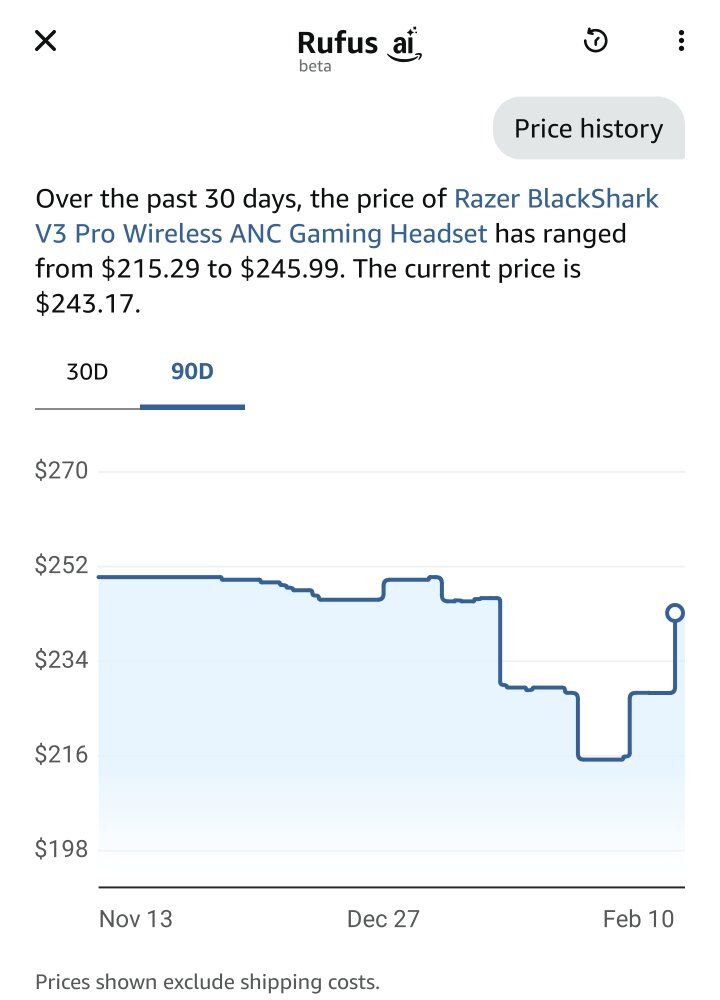Click the Feb 10 date label
Image resolution: width=720 pixels, height=1000 pixels.
tap(638, 918)
